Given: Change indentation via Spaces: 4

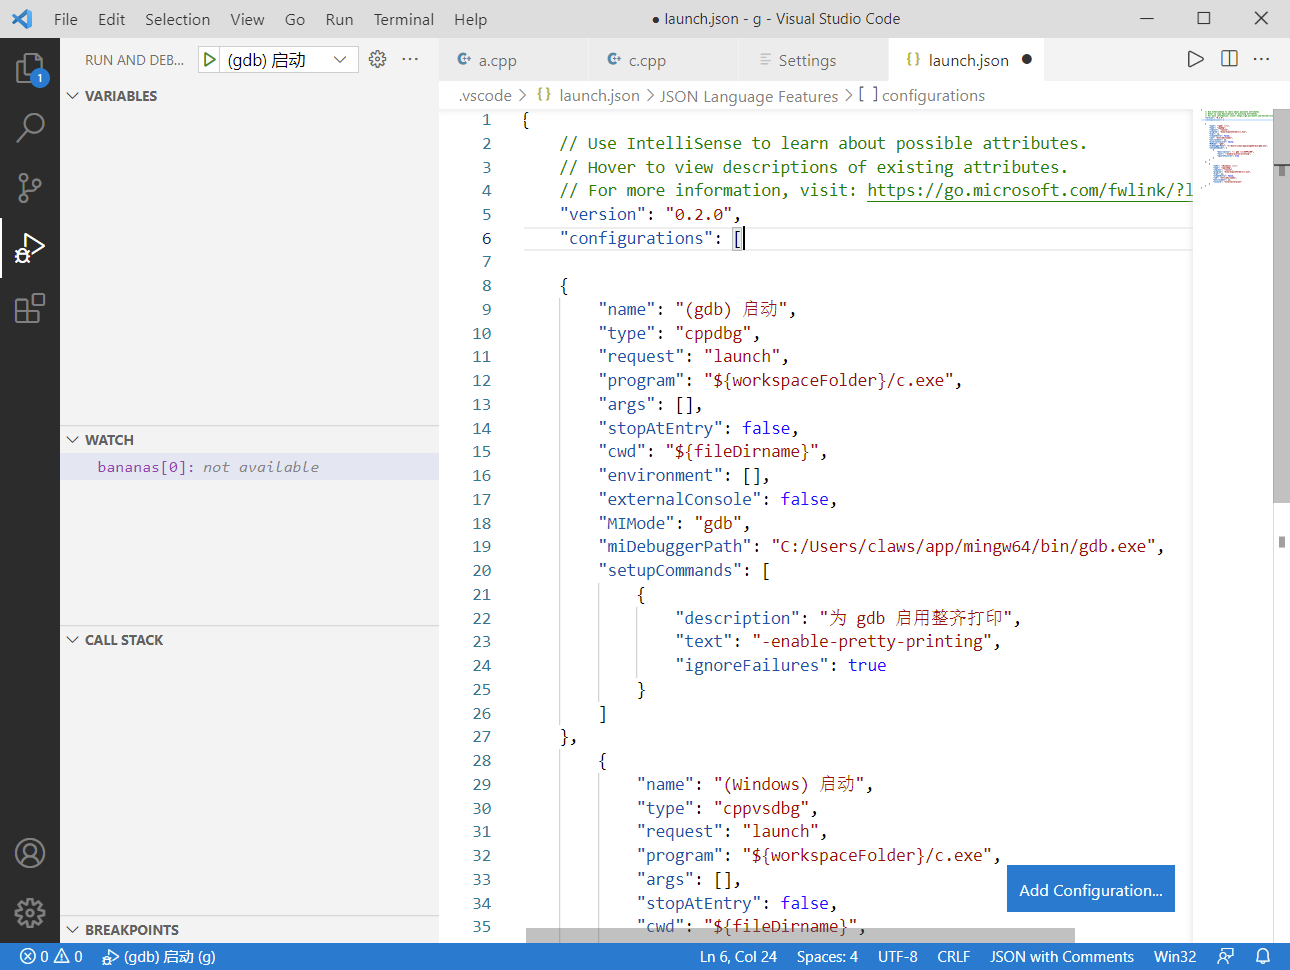Looking at the screenshot, I should click(x=827, y=957).
